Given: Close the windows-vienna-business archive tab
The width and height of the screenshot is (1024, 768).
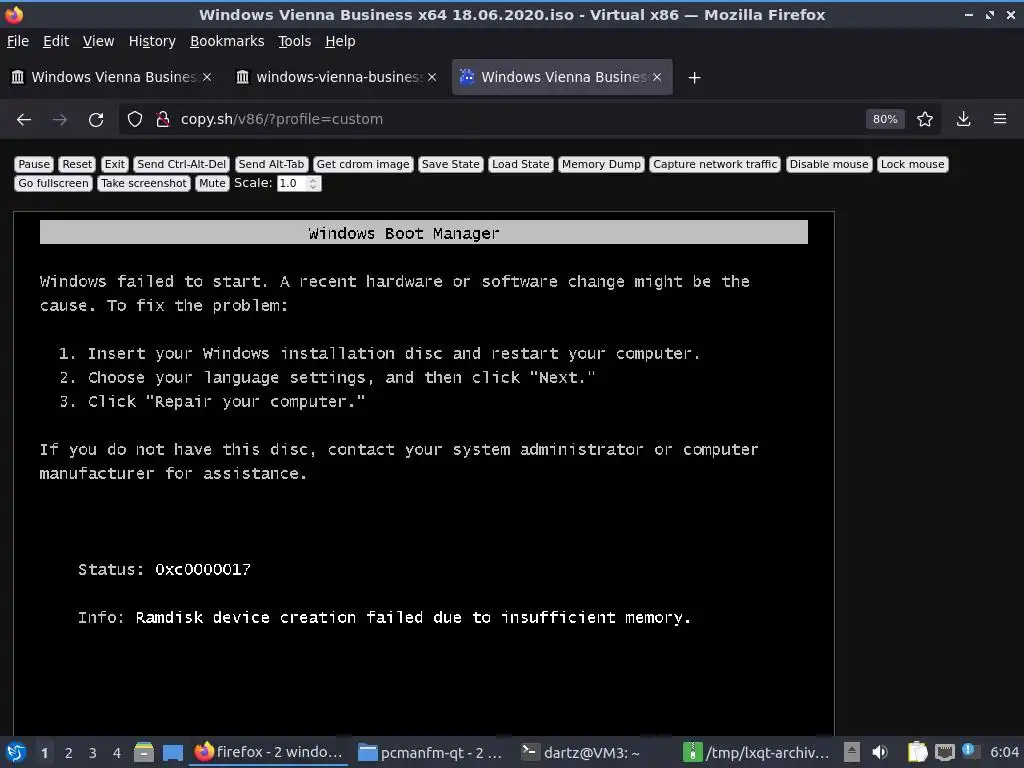Looking at the screenshot, I should click(432, 77).
